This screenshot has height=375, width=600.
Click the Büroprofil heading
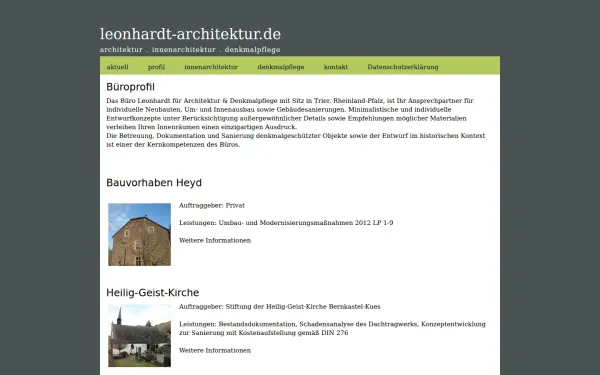130,87
